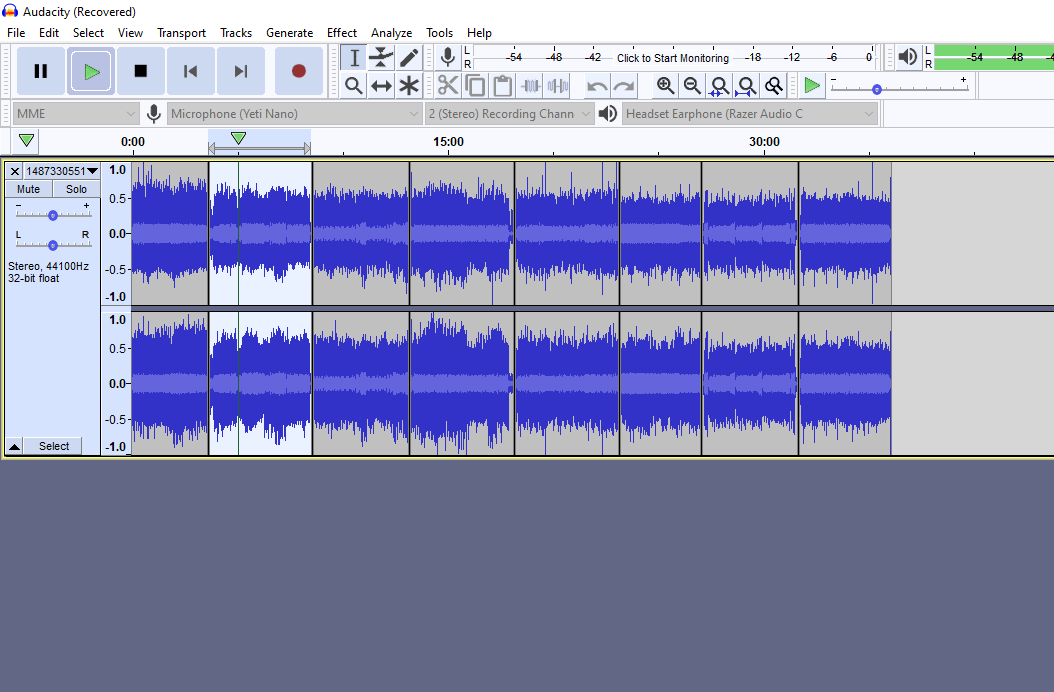Fit selection to width
The height and width of the screenshot is (692, 1054).
tap(719, 85)
